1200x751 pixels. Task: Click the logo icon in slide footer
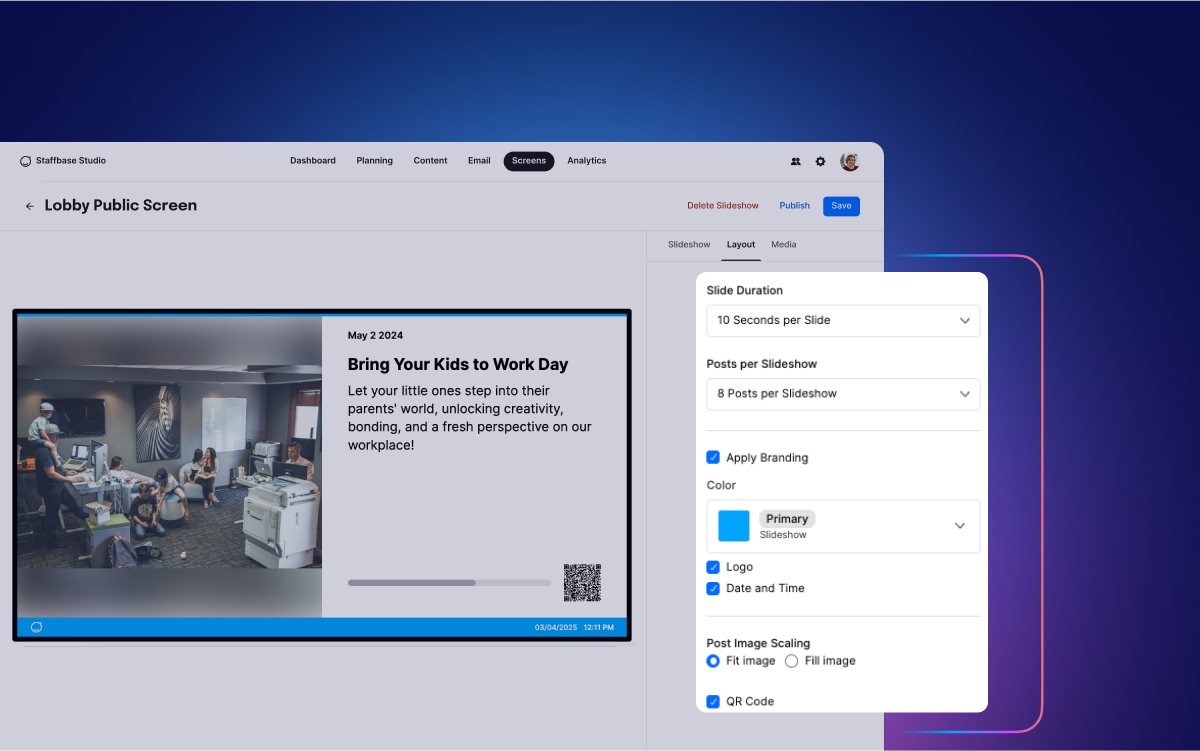pyautogui.click(x=36, y=627)
